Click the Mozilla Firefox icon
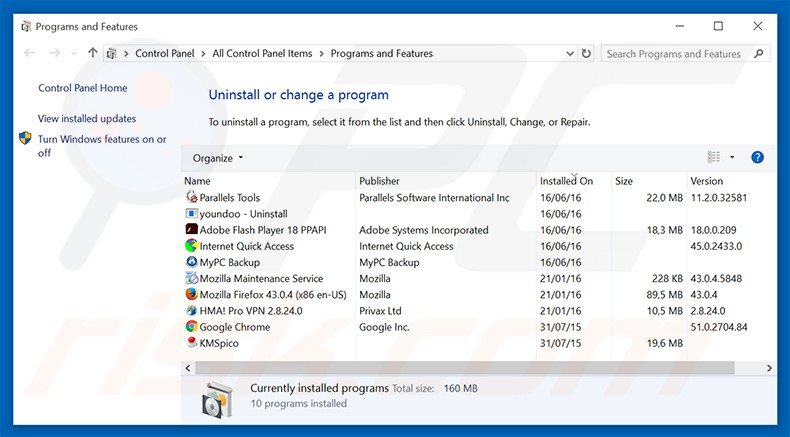Viewport: 790px width, 437px height. [191, 294]
